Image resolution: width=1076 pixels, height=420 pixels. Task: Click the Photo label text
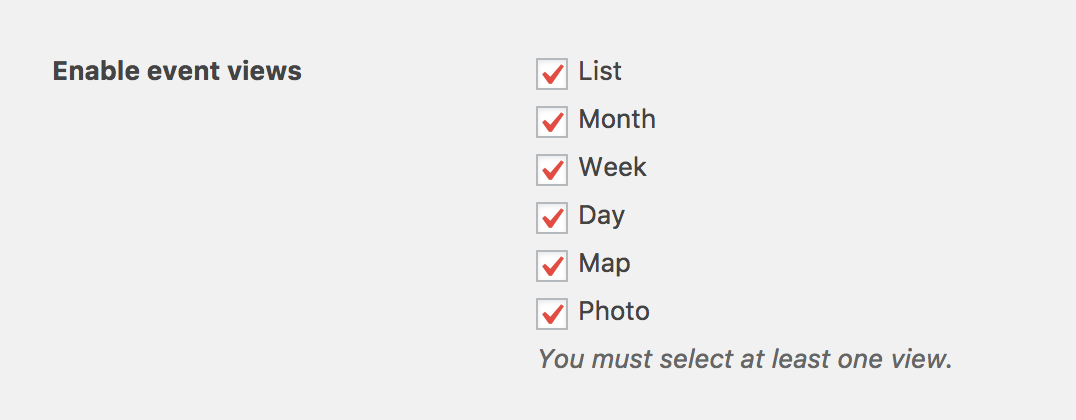coord(614,312)
